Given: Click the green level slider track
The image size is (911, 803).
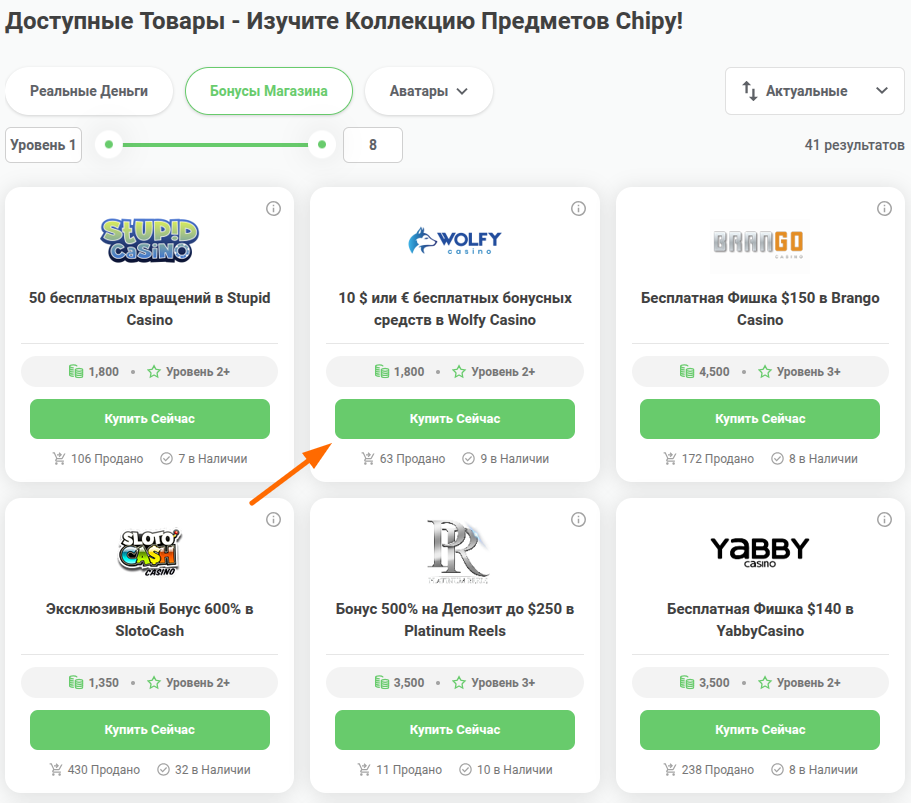Looking at the screenshot, I should click(215, 145).
